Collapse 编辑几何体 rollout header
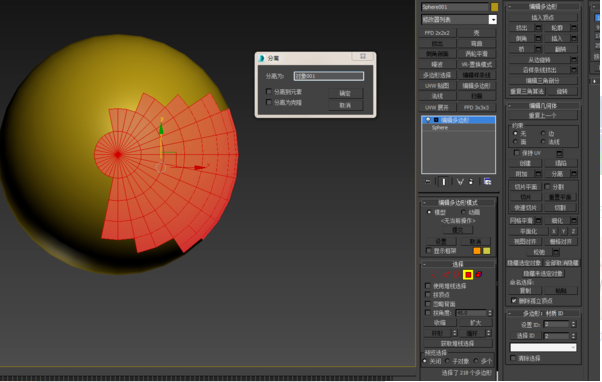Image resolution: width=602 pixels, height=382 pixels. (543, 106)
